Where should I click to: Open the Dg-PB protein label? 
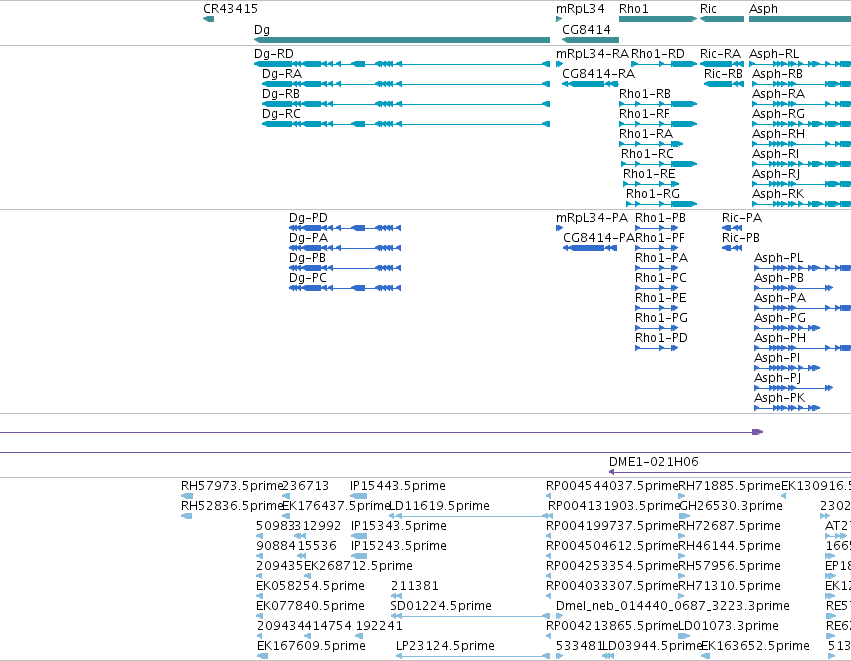tap(307, 258)
